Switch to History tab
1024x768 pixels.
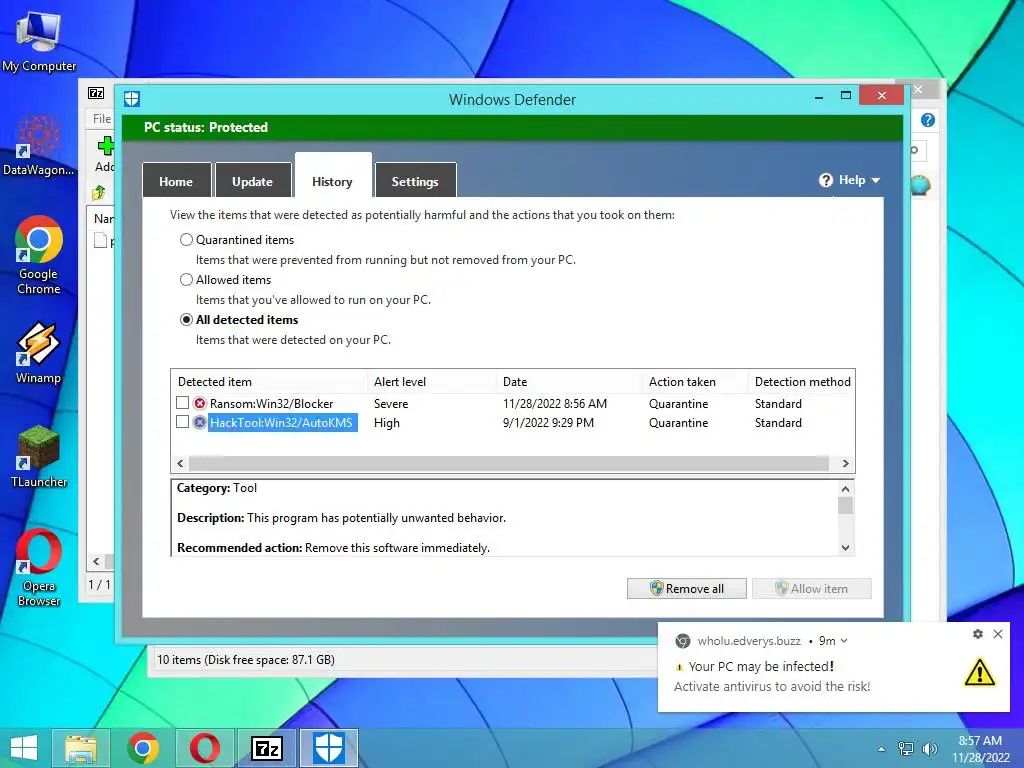tap(332, 176)
